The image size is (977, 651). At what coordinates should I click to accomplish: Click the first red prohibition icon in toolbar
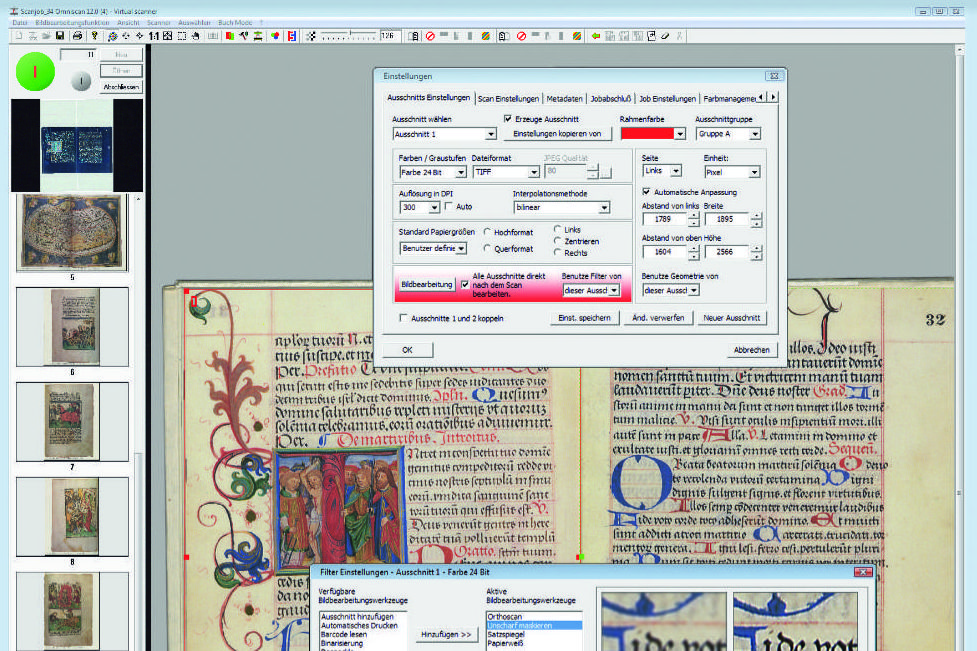pos(430,36)
